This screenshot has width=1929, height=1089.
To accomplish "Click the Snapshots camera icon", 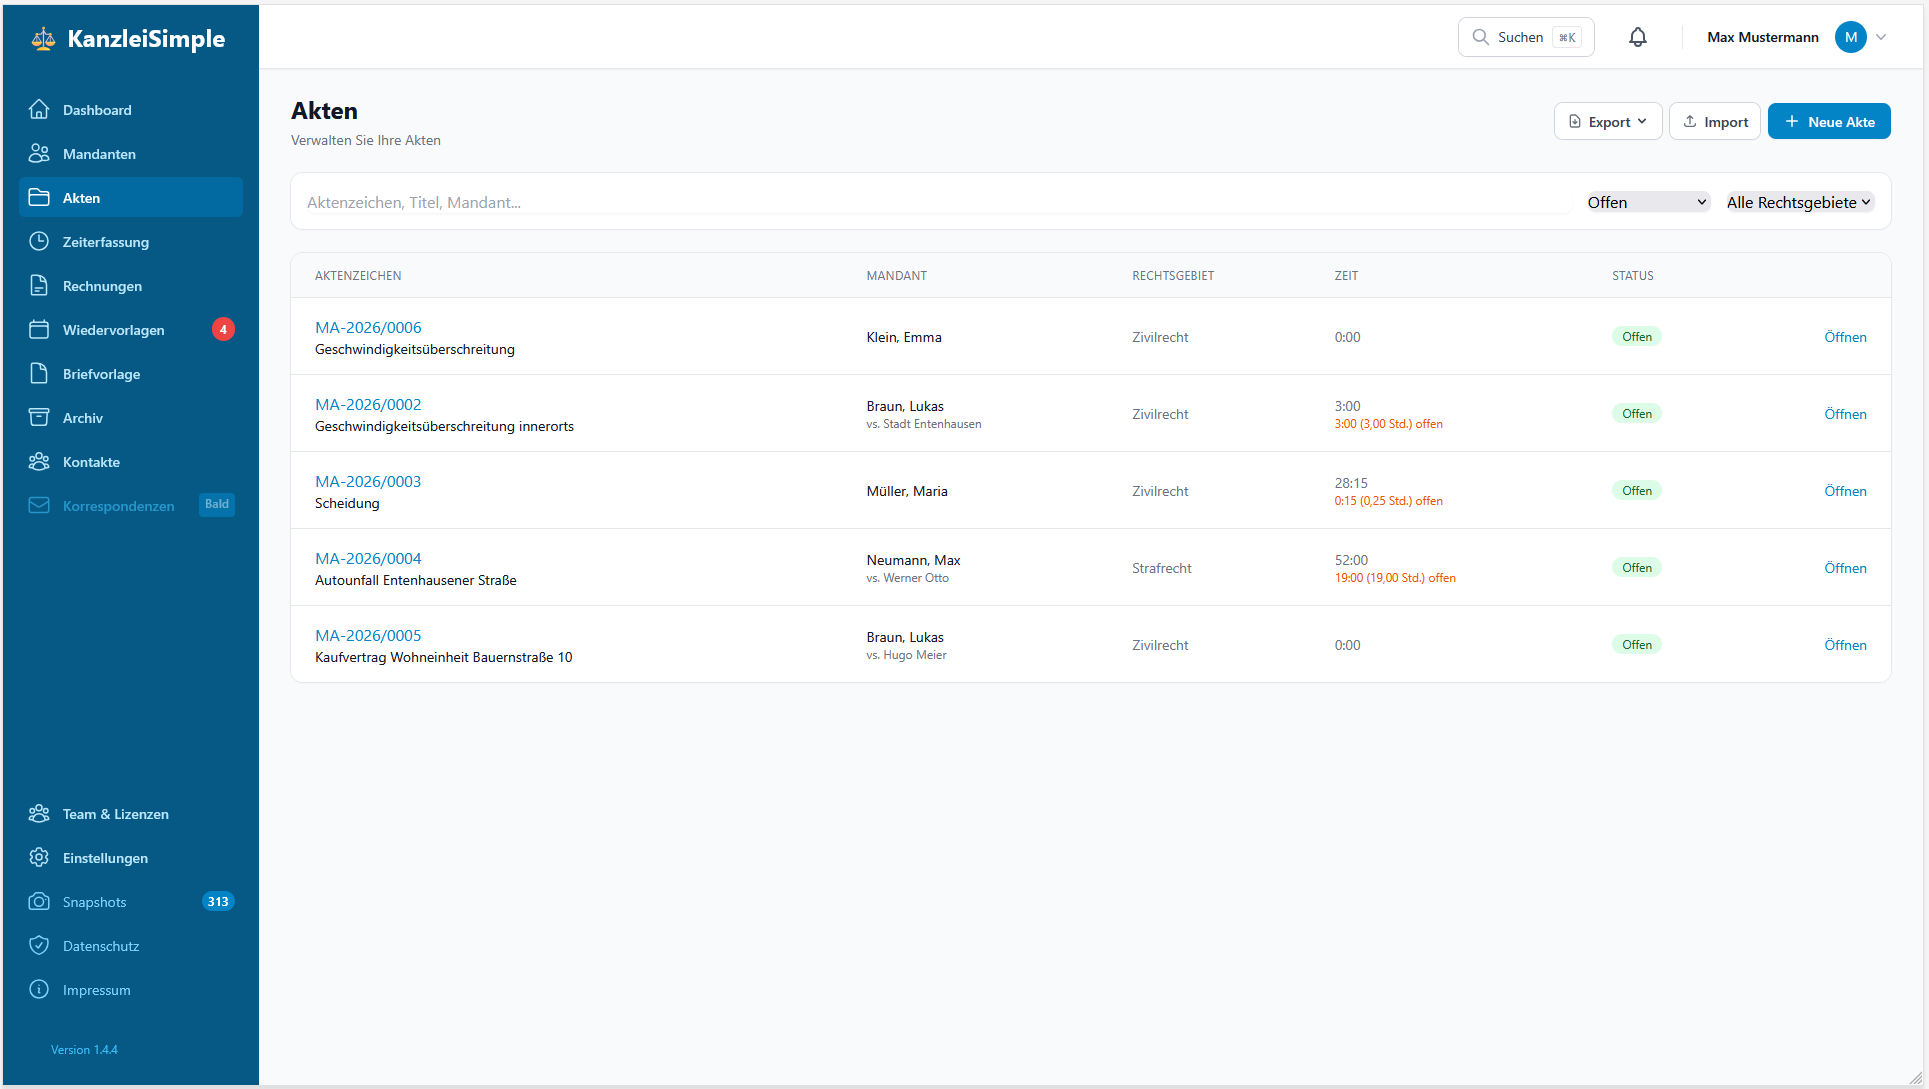I will click(x=39, y=901).
